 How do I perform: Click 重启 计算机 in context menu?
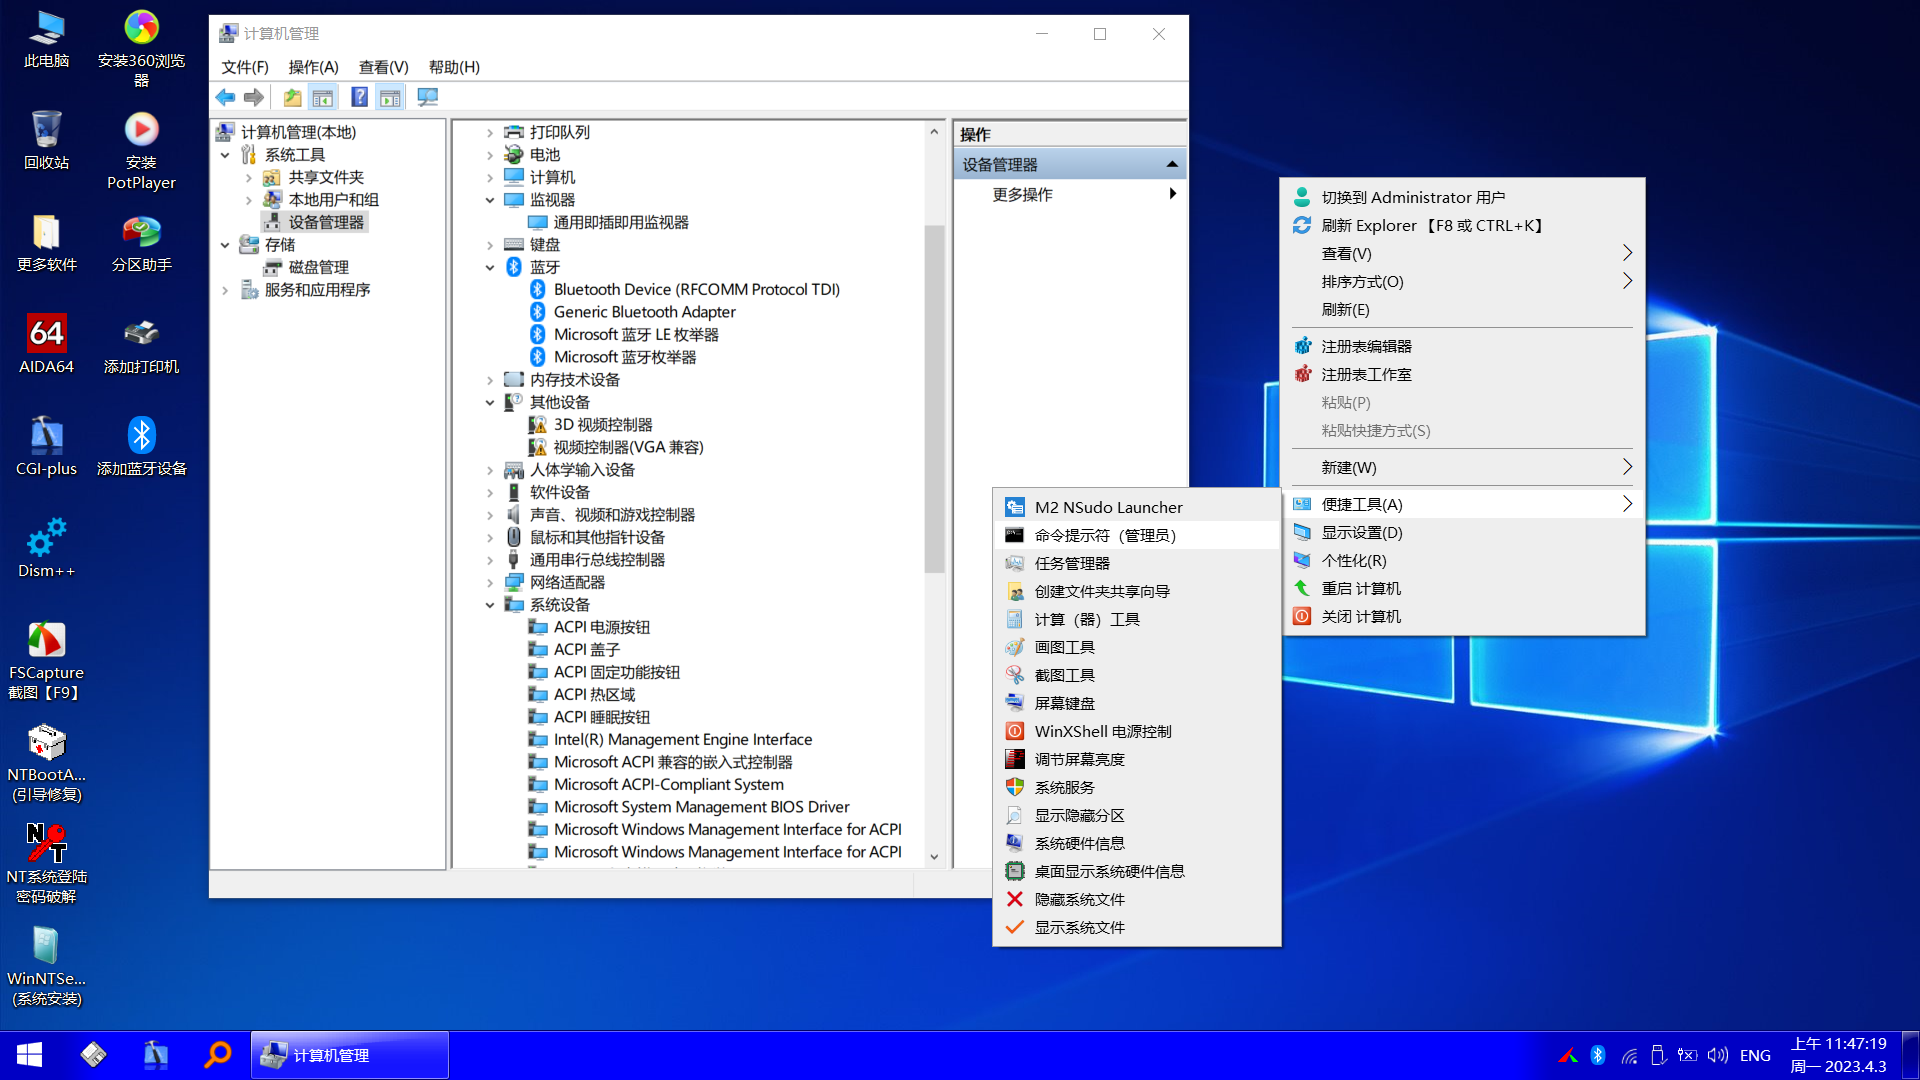pyautogui.click(x=1463, y=588)
